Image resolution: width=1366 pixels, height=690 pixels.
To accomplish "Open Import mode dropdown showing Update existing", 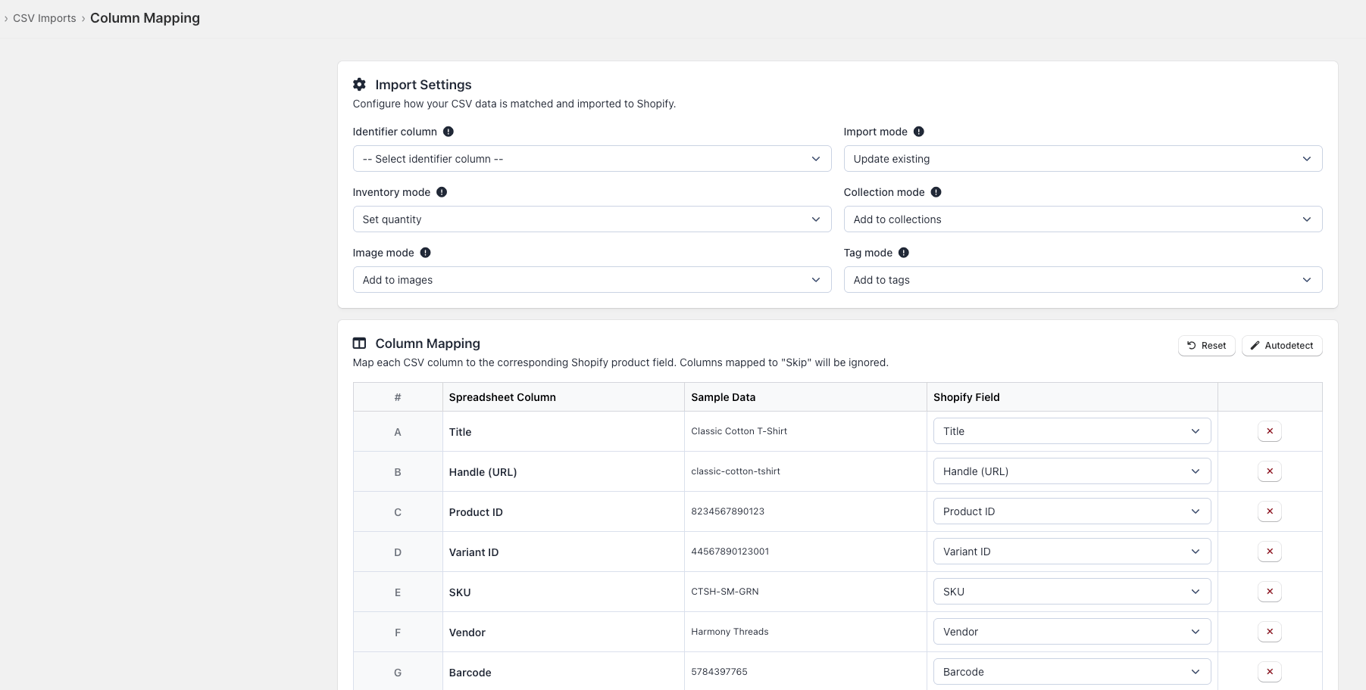I will 1083,159.
